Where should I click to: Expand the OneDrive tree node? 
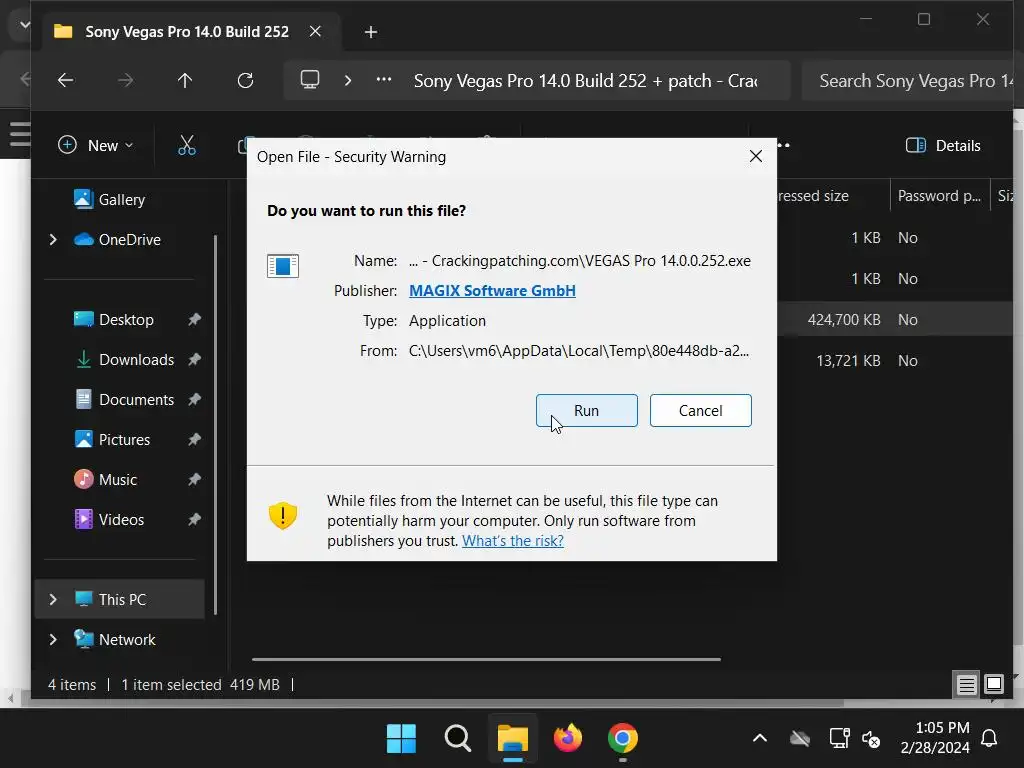point(53,240)
